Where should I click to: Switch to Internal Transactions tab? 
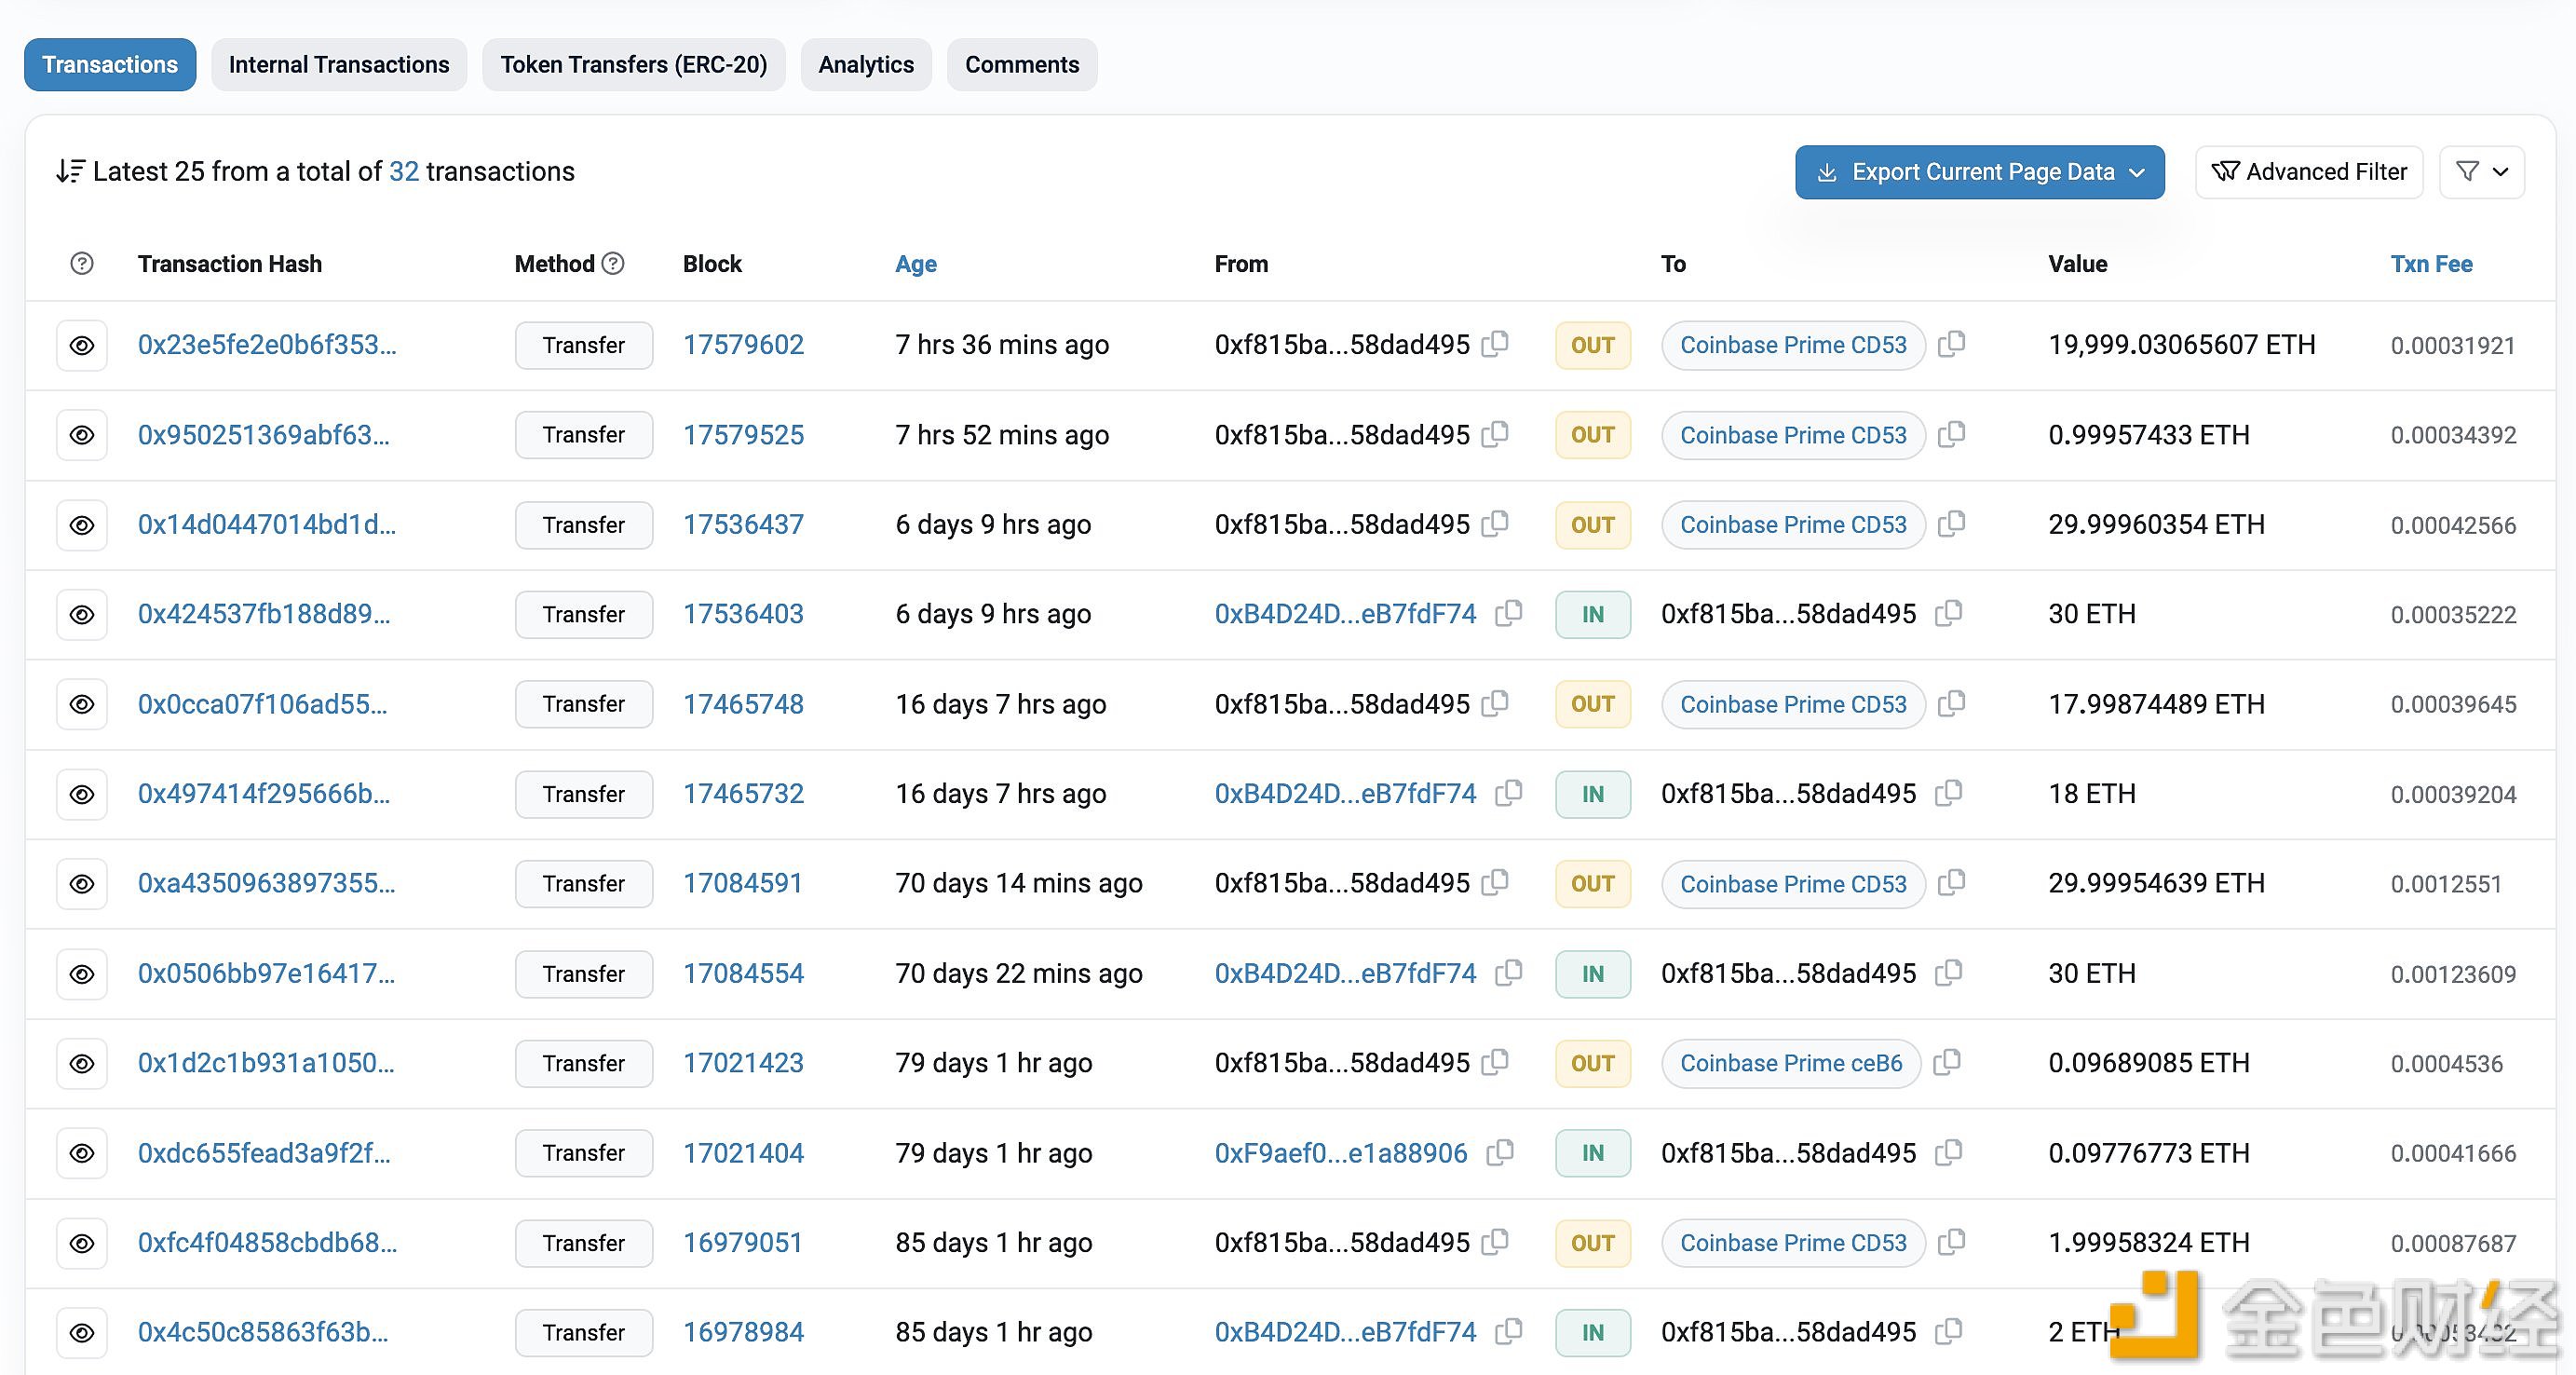(x=339, y=63)
